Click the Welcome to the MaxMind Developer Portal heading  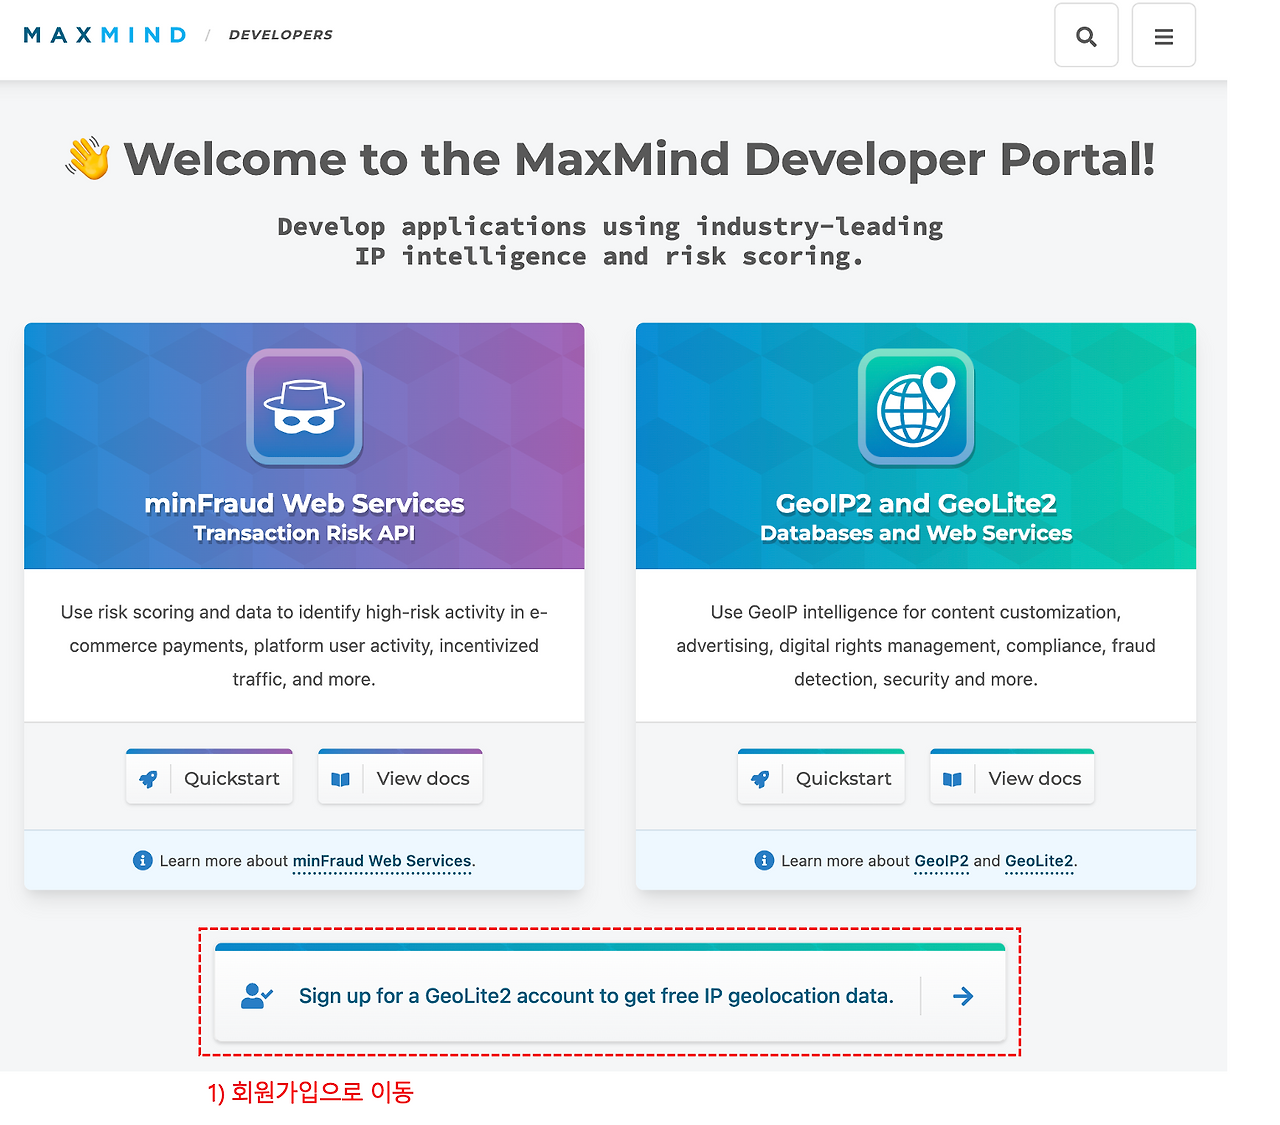coord(639,159)
